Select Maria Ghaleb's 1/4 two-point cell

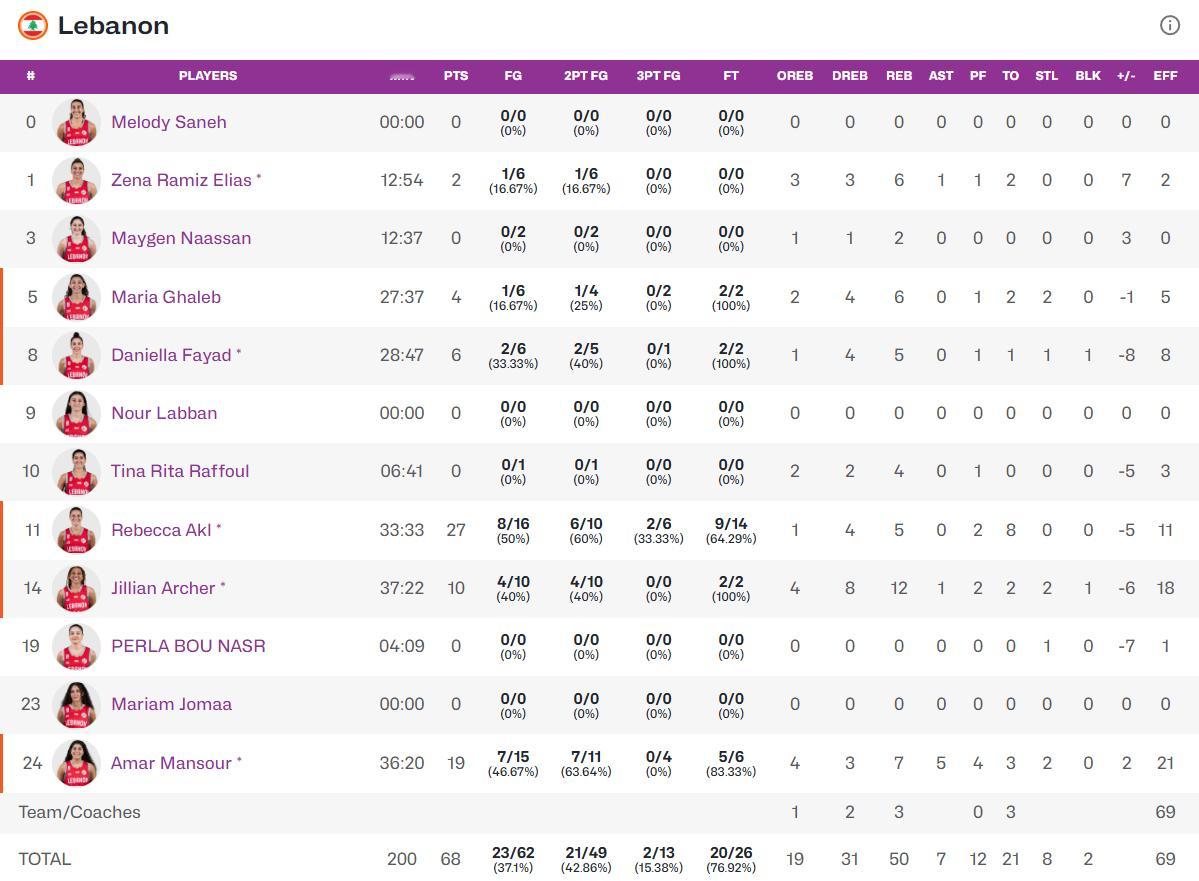tap(586, 297)
